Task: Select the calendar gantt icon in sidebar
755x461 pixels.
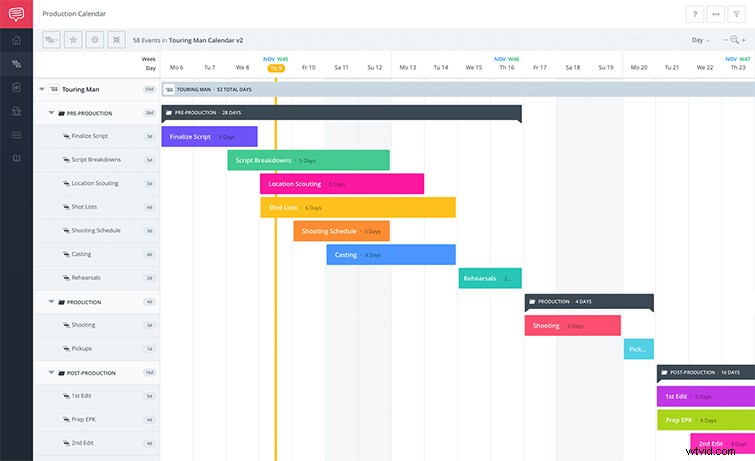Action: (x=16, y=64)
